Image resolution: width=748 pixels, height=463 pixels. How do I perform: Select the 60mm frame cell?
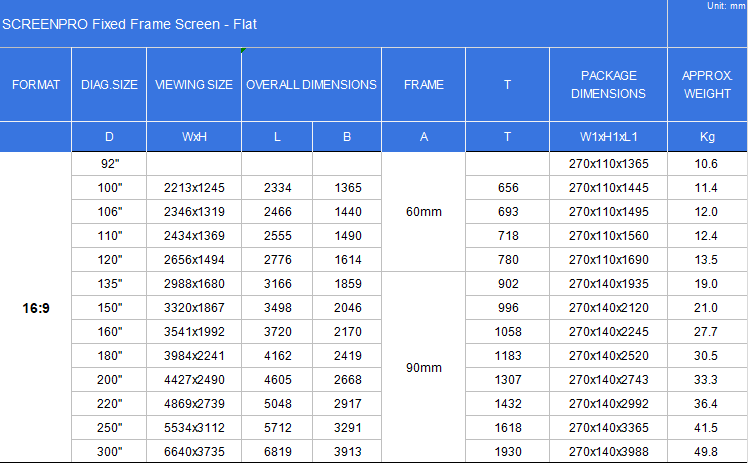[423, 212]
